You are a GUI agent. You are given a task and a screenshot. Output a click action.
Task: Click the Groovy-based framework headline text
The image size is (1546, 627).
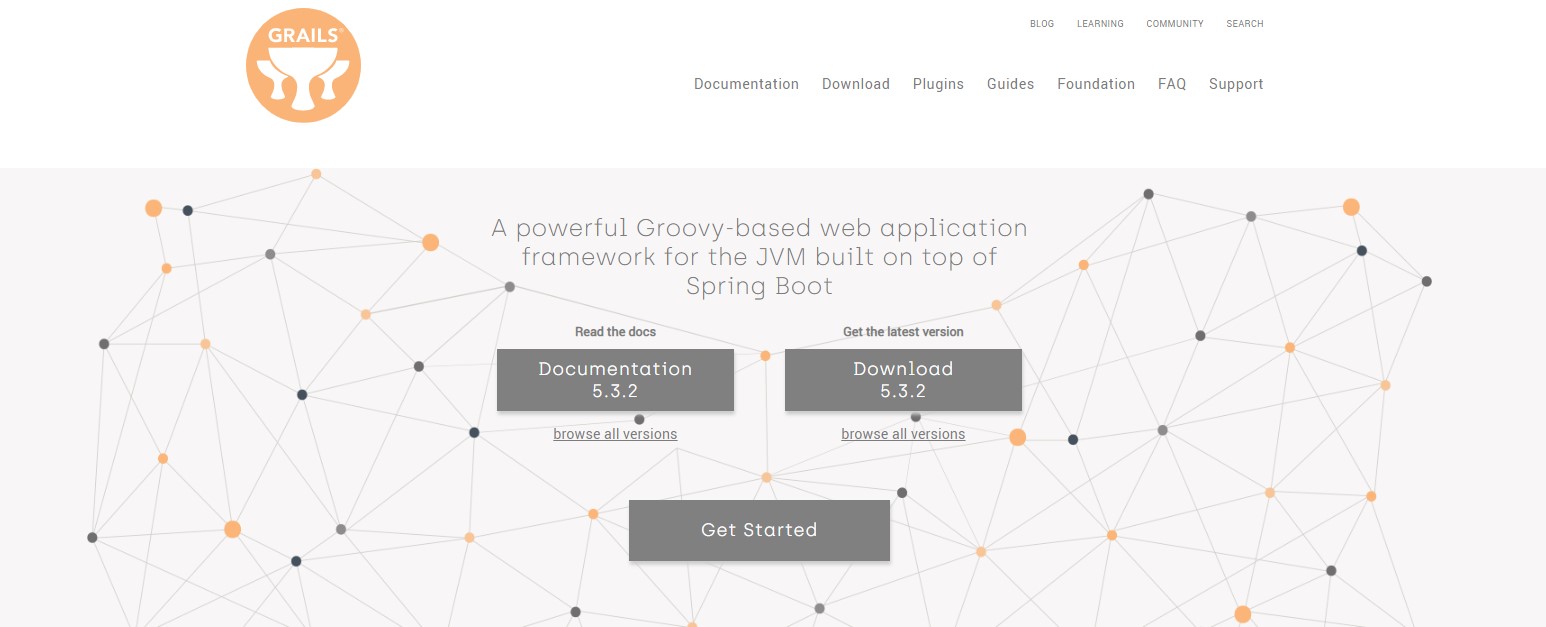(759, 257)
